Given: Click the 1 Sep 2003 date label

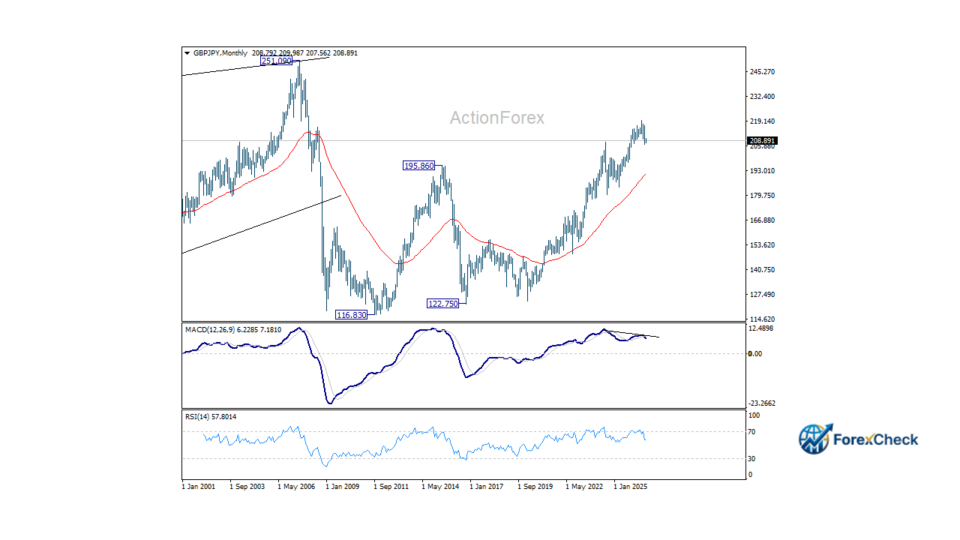Looking at the screenshot, I should [247, 487].
